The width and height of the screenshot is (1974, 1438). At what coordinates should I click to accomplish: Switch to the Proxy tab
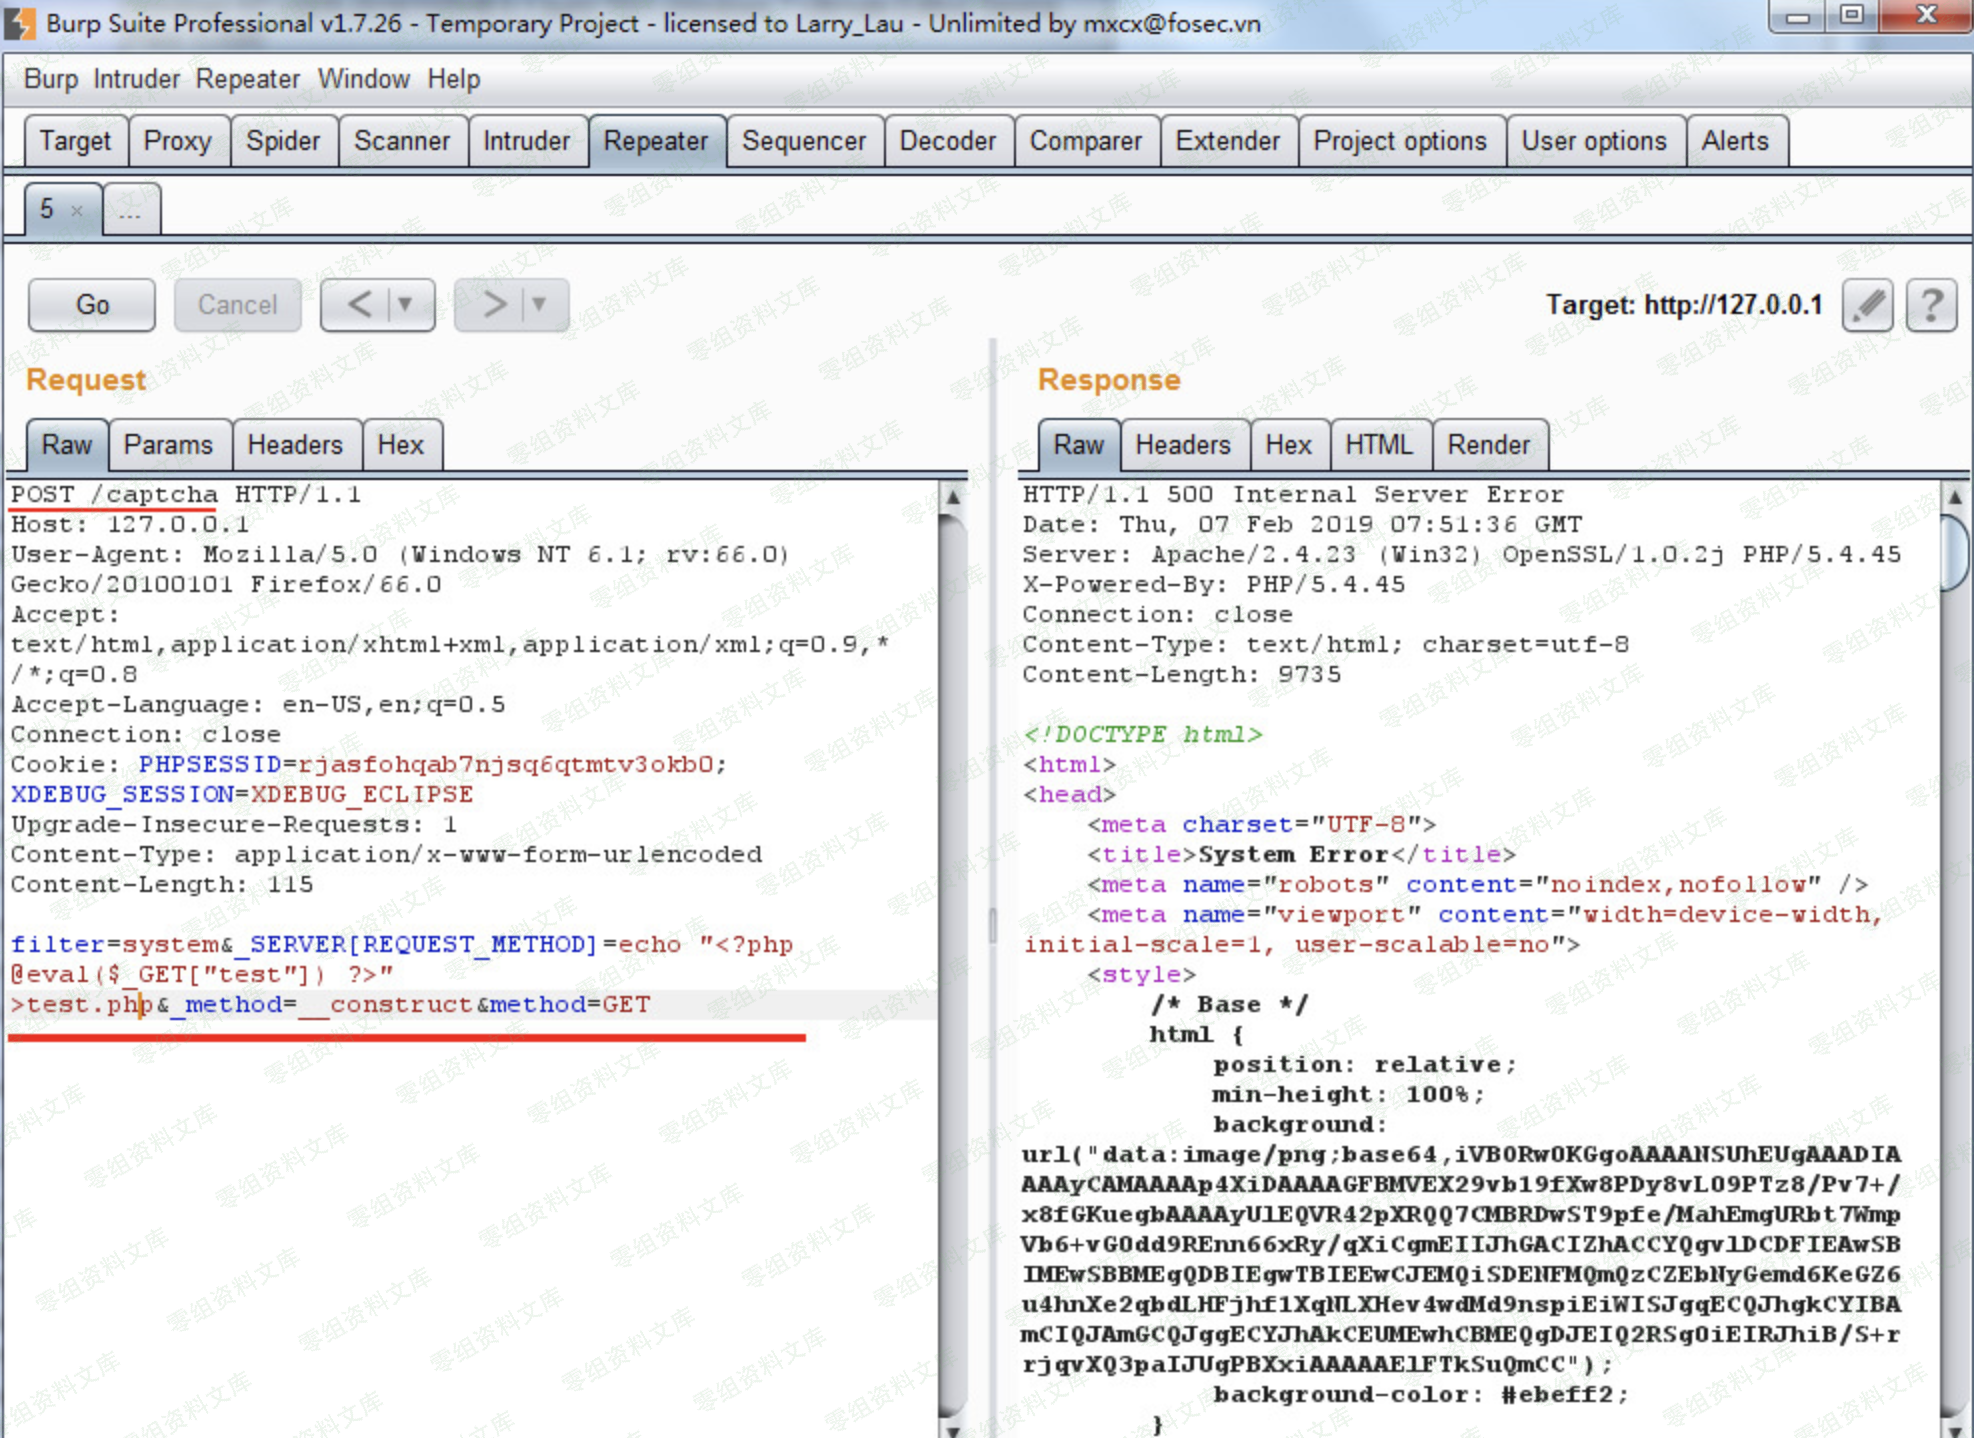(x=177, y=141)
